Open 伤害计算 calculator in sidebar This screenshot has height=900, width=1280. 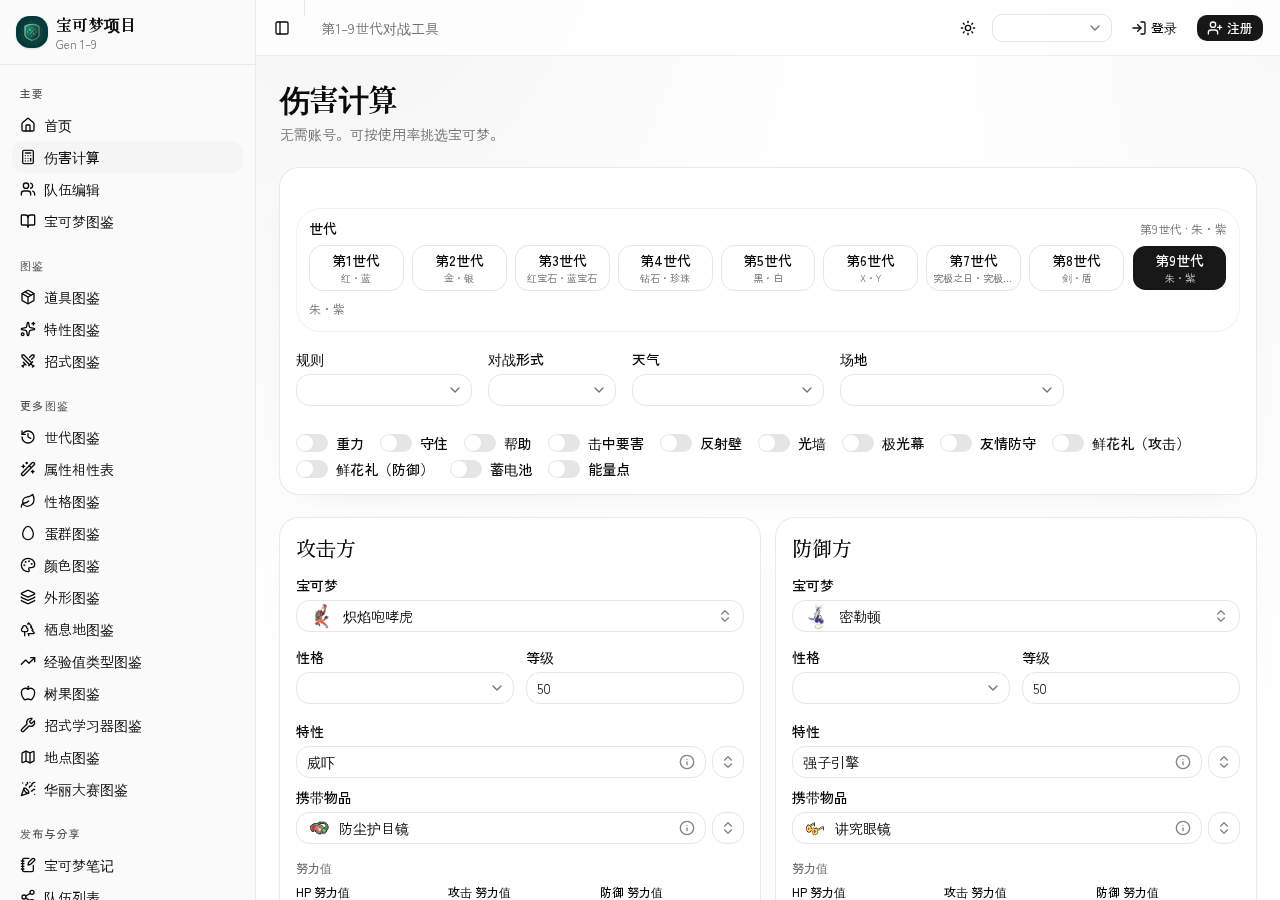(x=127, y=158)
